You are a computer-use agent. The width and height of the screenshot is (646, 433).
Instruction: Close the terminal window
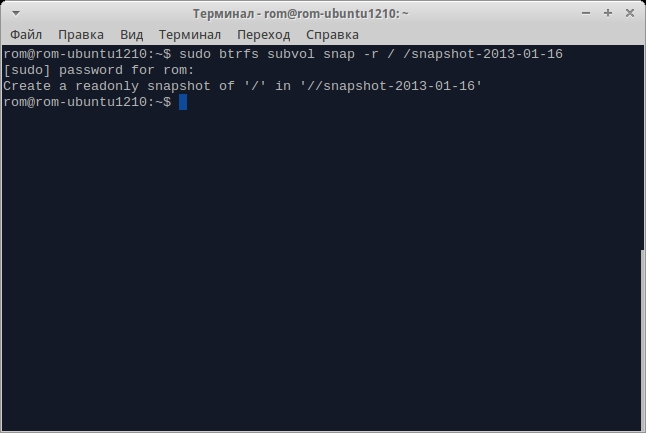pyautogui.click(x=630, y=13)
